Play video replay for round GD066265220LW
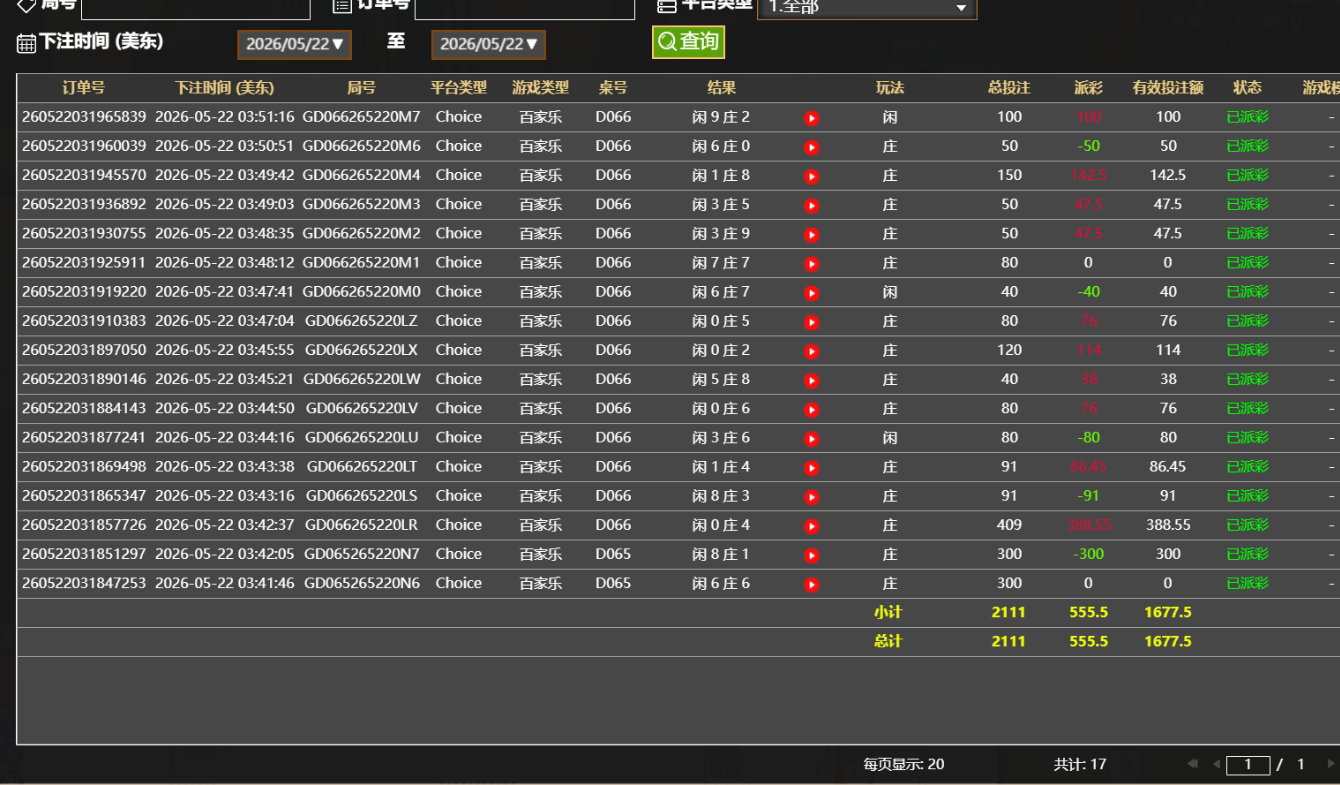This screenshot has height=785, width=1340. tap(812, 380)
